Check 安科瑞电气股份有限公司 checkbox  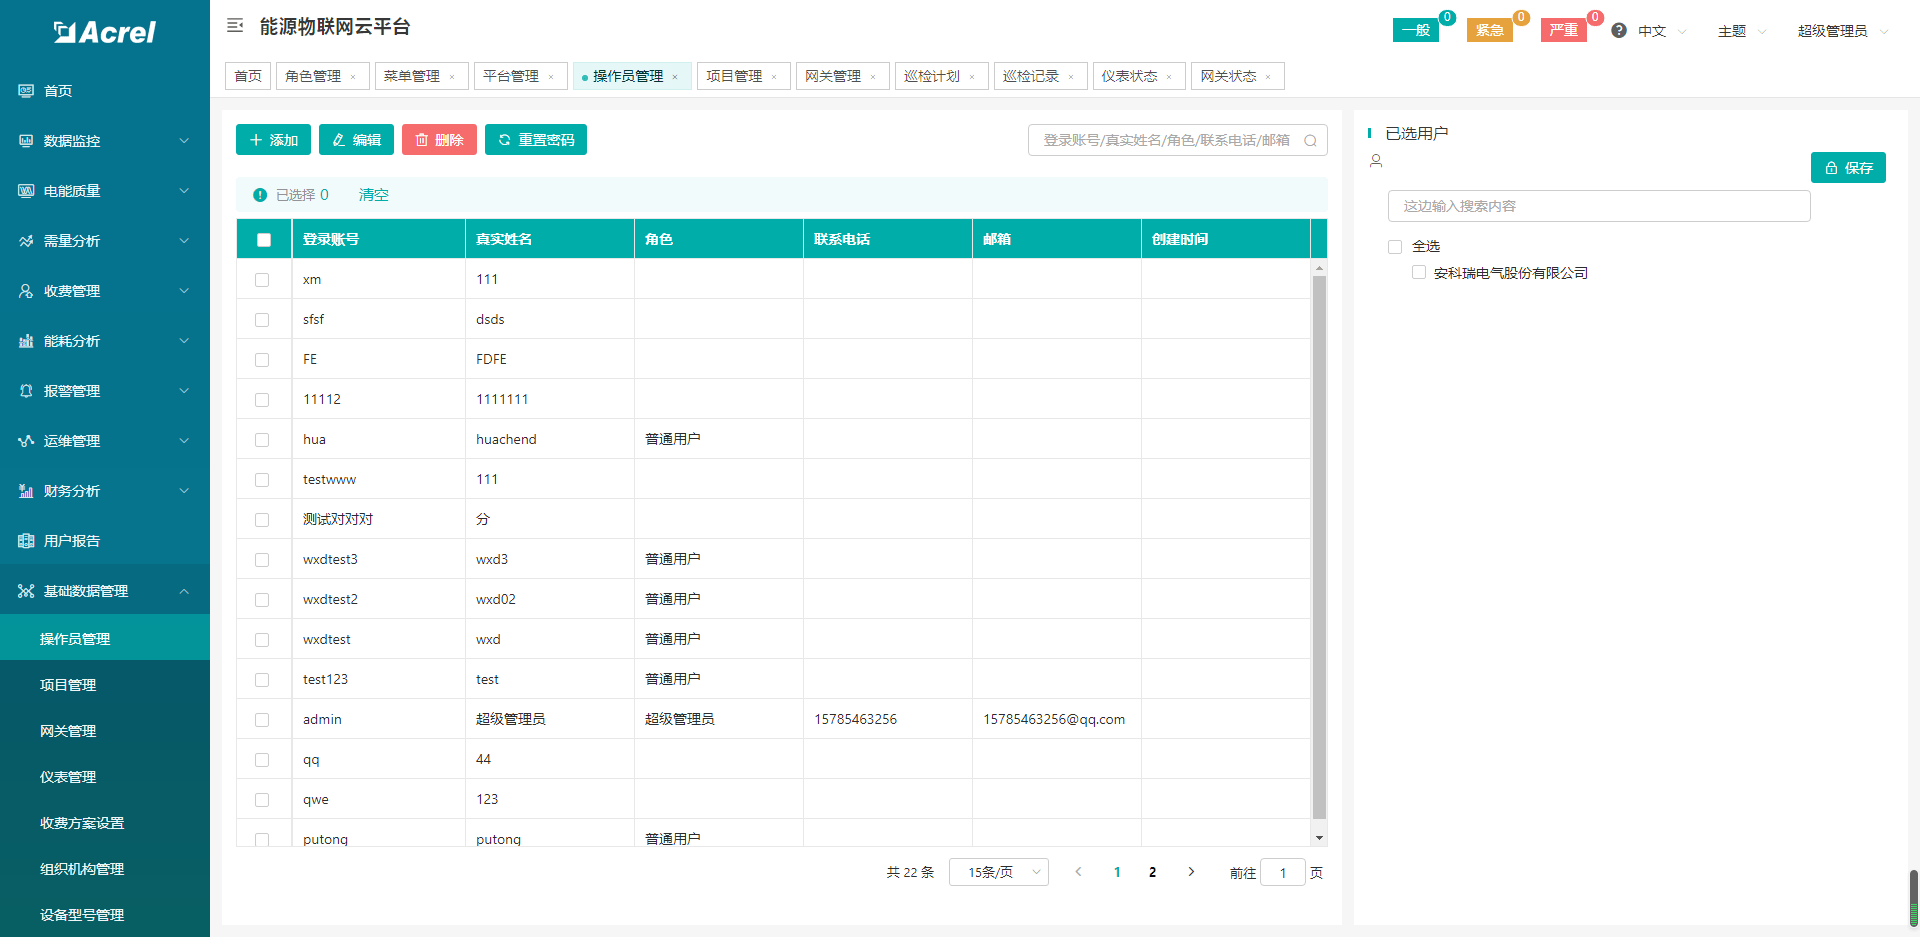(1419, 272)
